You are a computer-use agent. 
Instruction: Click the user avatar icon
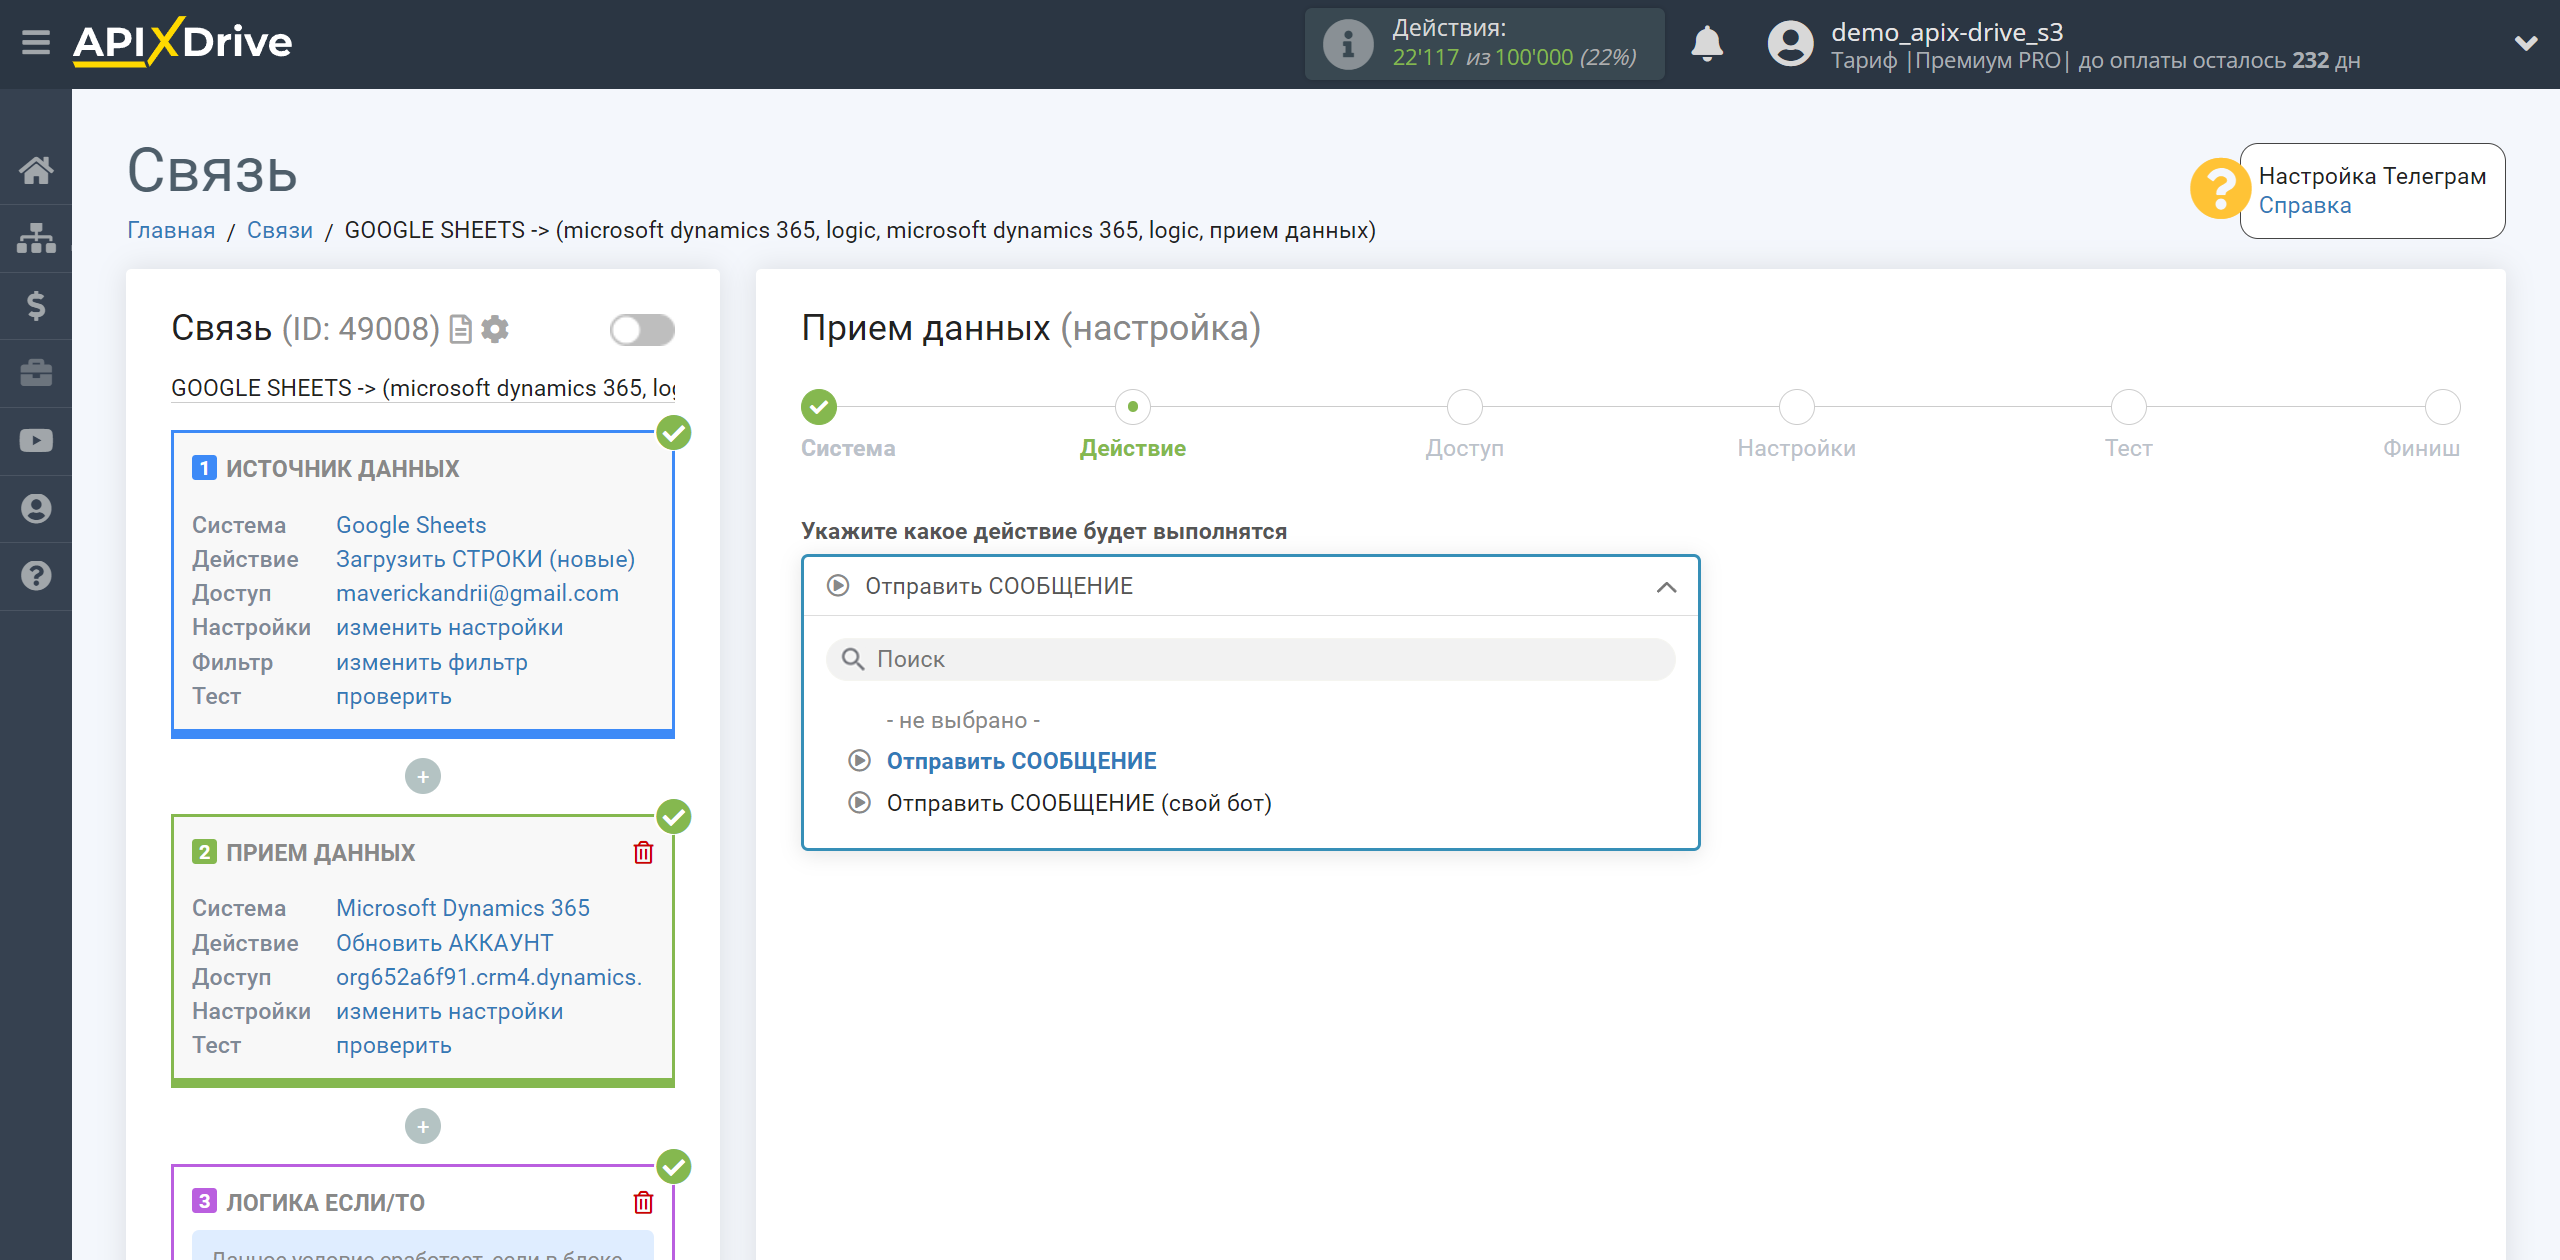[x=1790, y=44]
